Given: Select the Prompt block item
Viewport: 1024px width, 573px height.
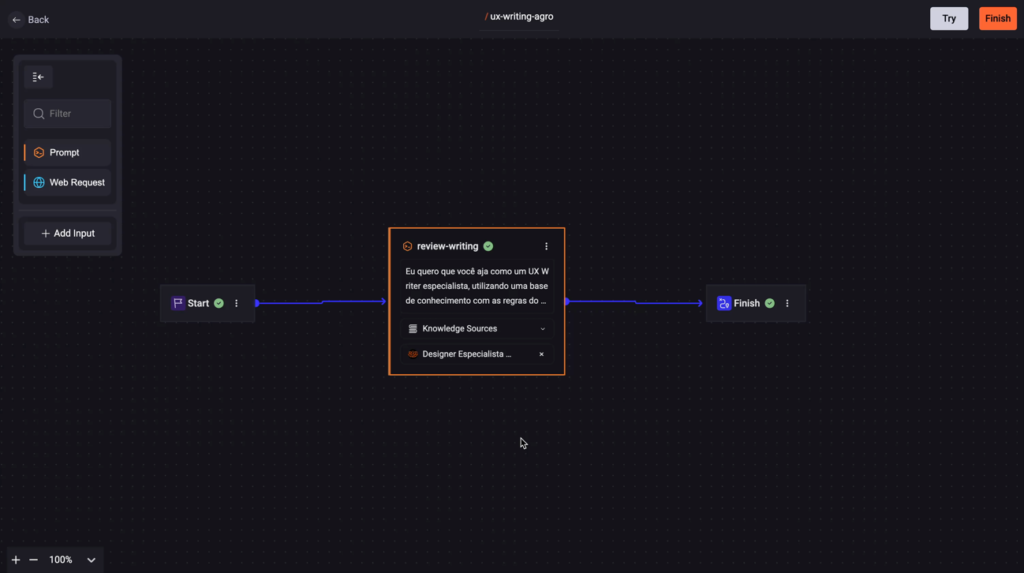Looking at the screenshot, I should click(67, 152).
